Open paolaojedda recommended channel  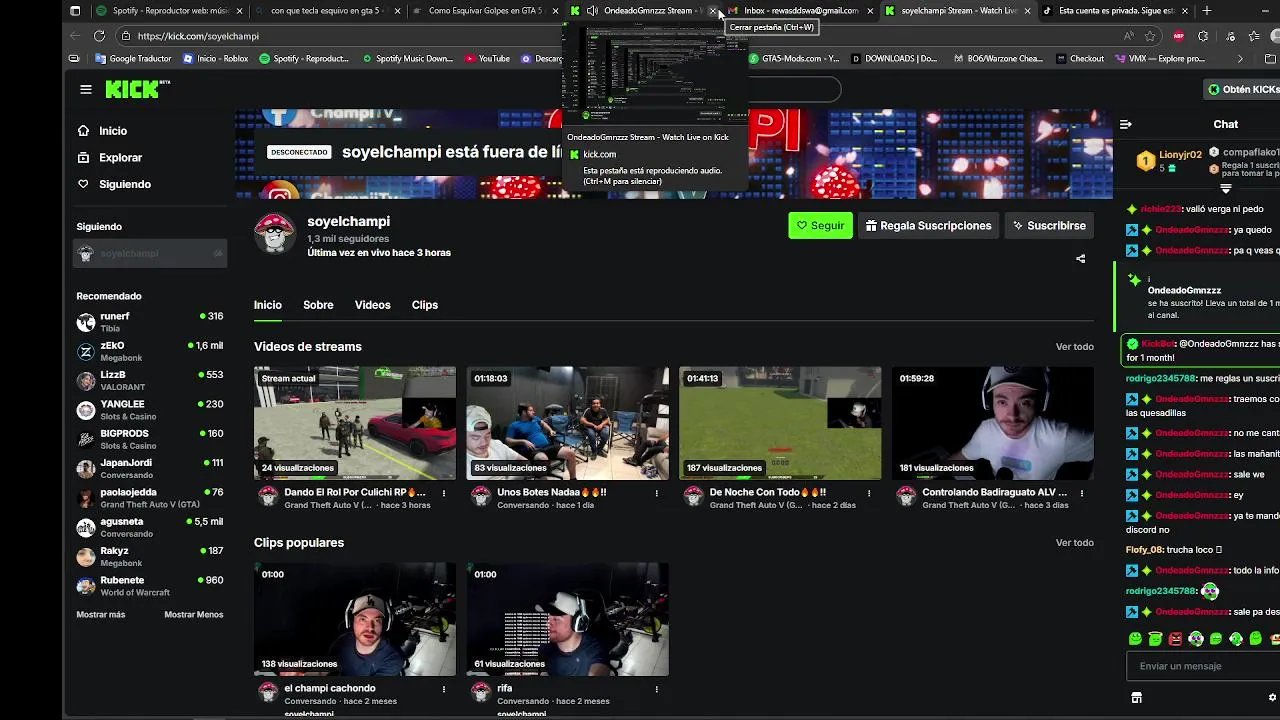click(150, 498)
